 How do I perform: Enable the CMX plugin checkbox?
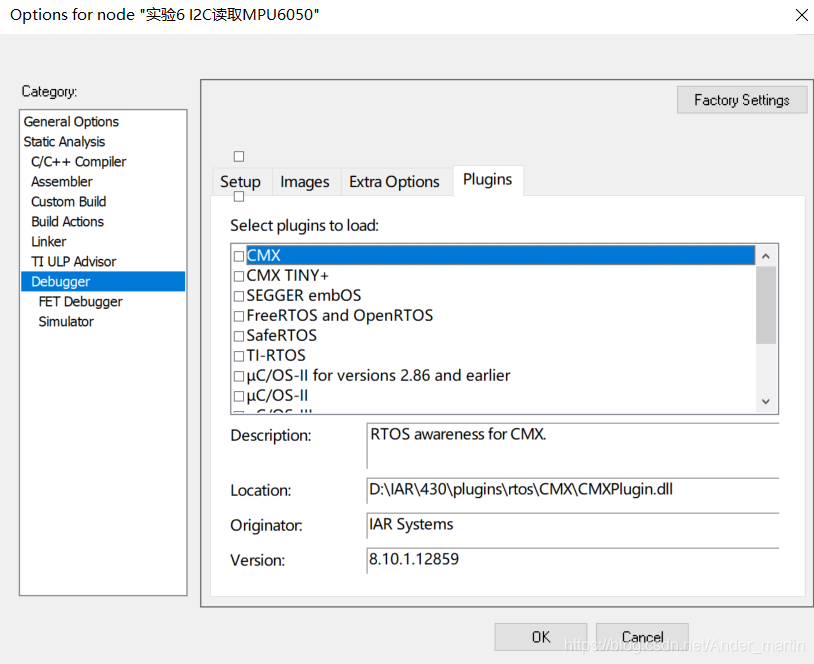pyautogui.click(x=238, y=255)
